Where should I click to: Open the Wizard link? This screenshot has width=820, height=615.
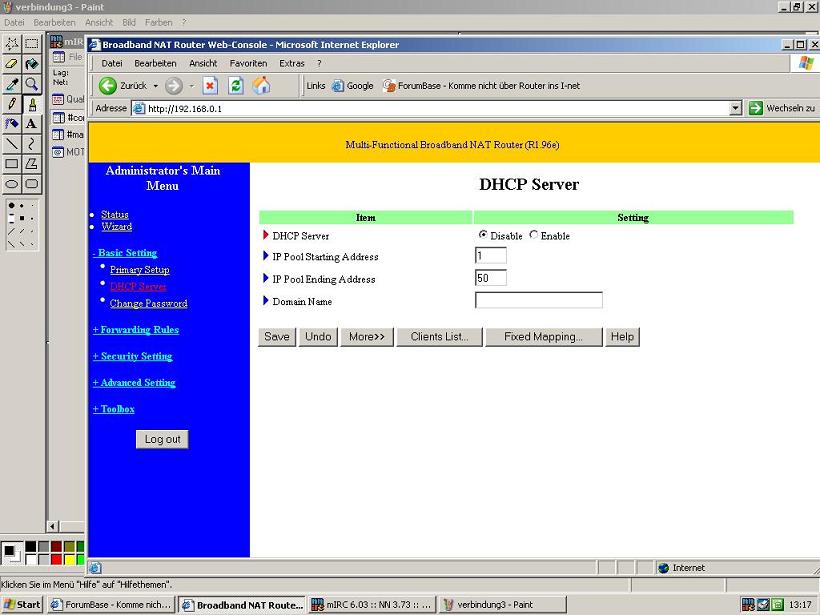(117, 226)
